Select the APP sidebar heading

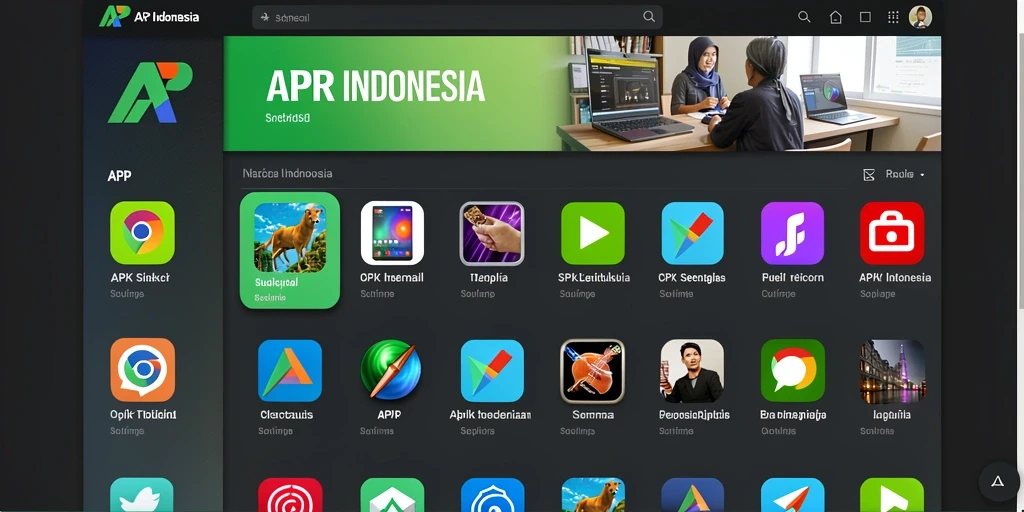120,176
